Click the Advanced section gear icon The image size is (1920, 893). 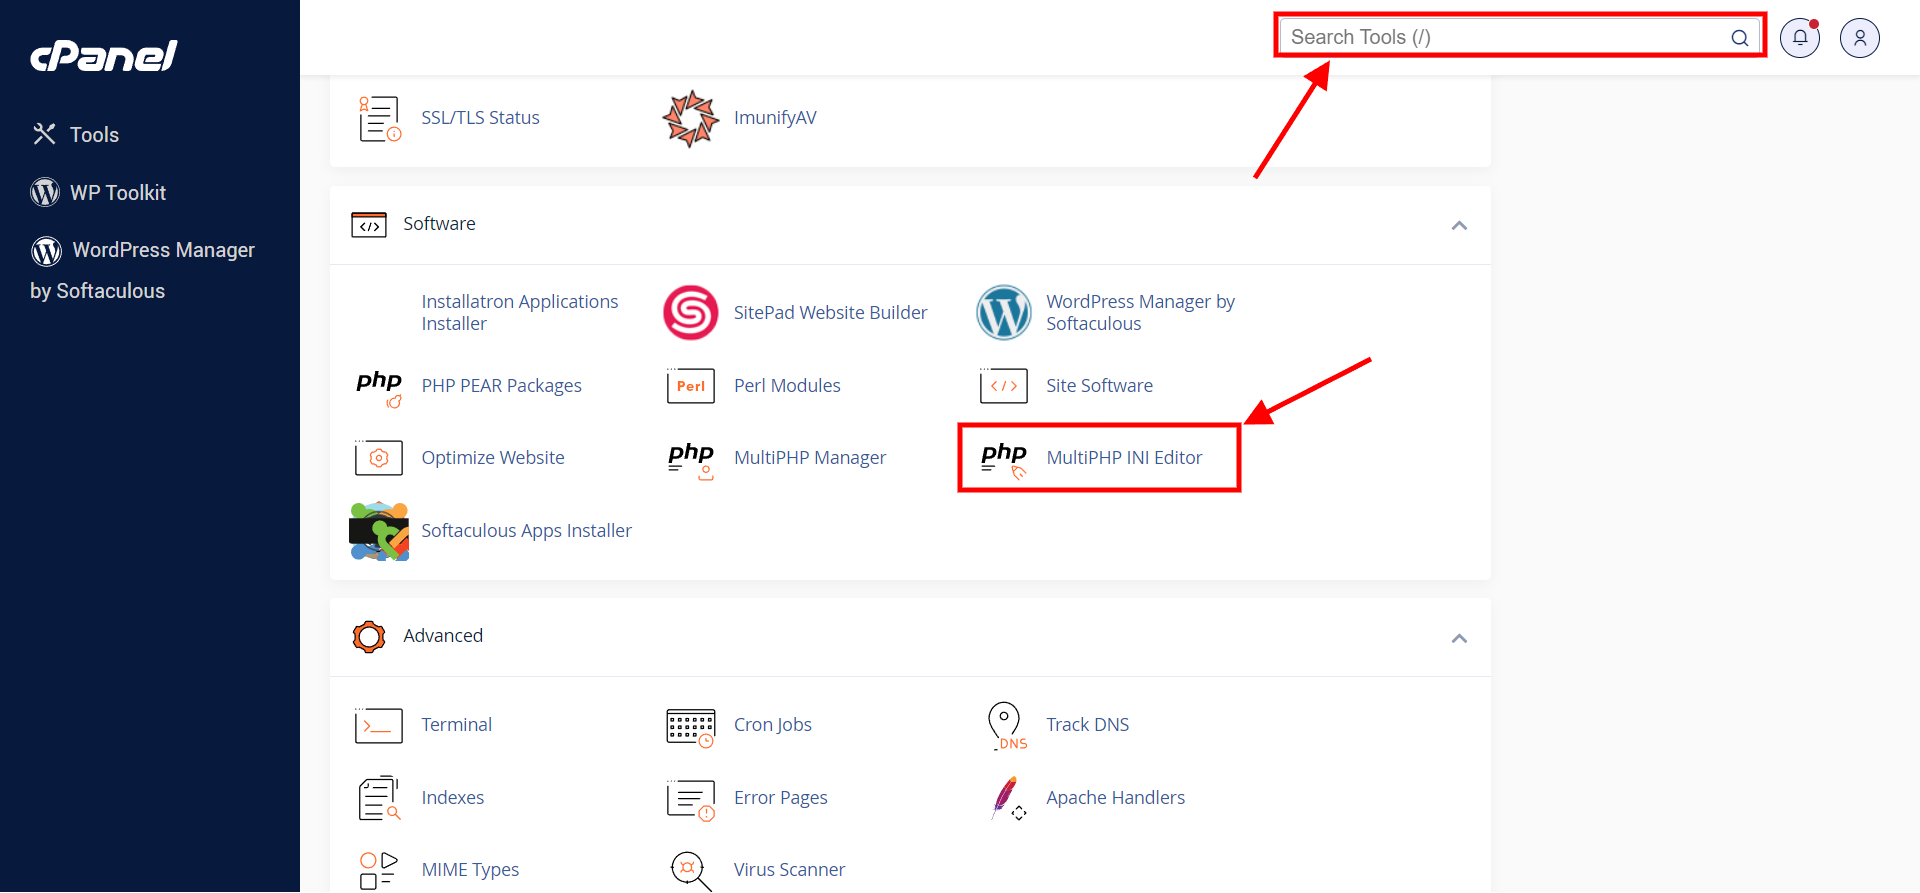pyautogui.click(x=369, y=637)
